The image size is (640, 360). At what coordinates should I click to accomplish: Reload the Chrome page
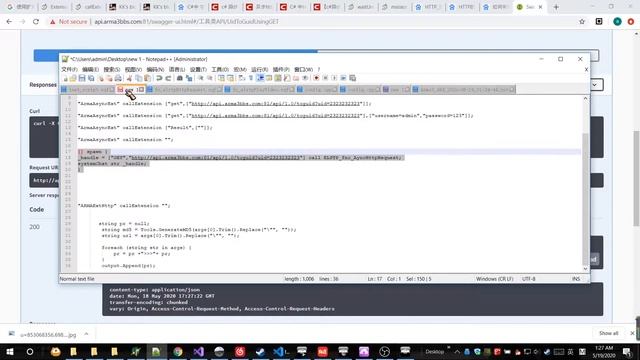(36, 22)
